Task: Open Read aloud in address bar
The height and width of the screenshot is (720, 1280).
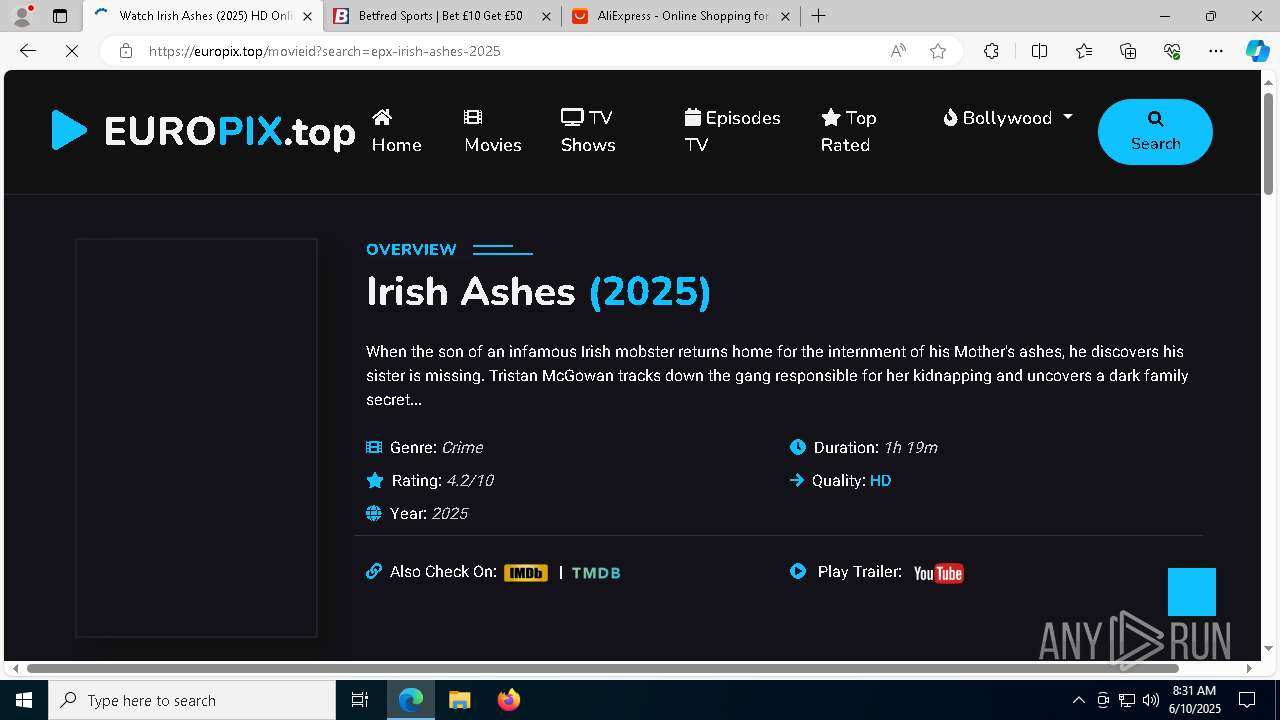Action: click(x=898, y=51)
